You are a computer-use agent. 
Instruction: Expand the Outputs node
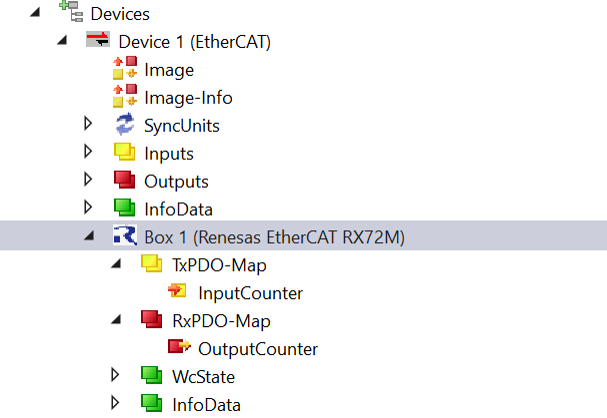pyautogui.click(x=88, y=179)
